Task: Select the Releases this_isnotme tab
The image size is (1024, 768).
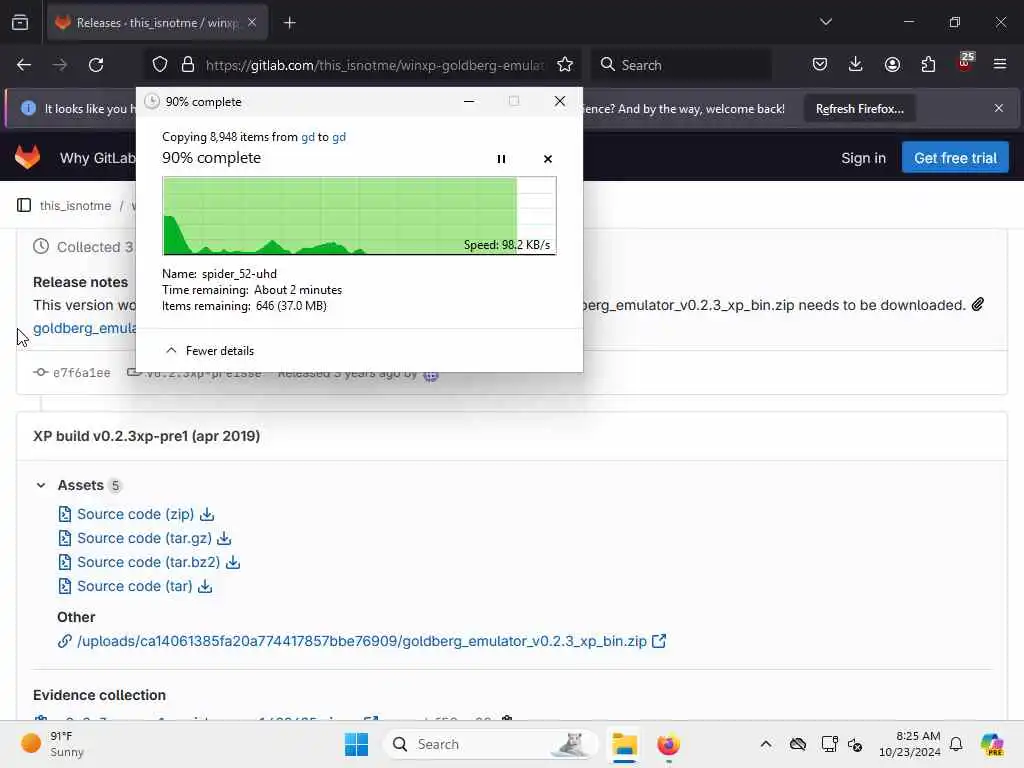Action: 157,23
